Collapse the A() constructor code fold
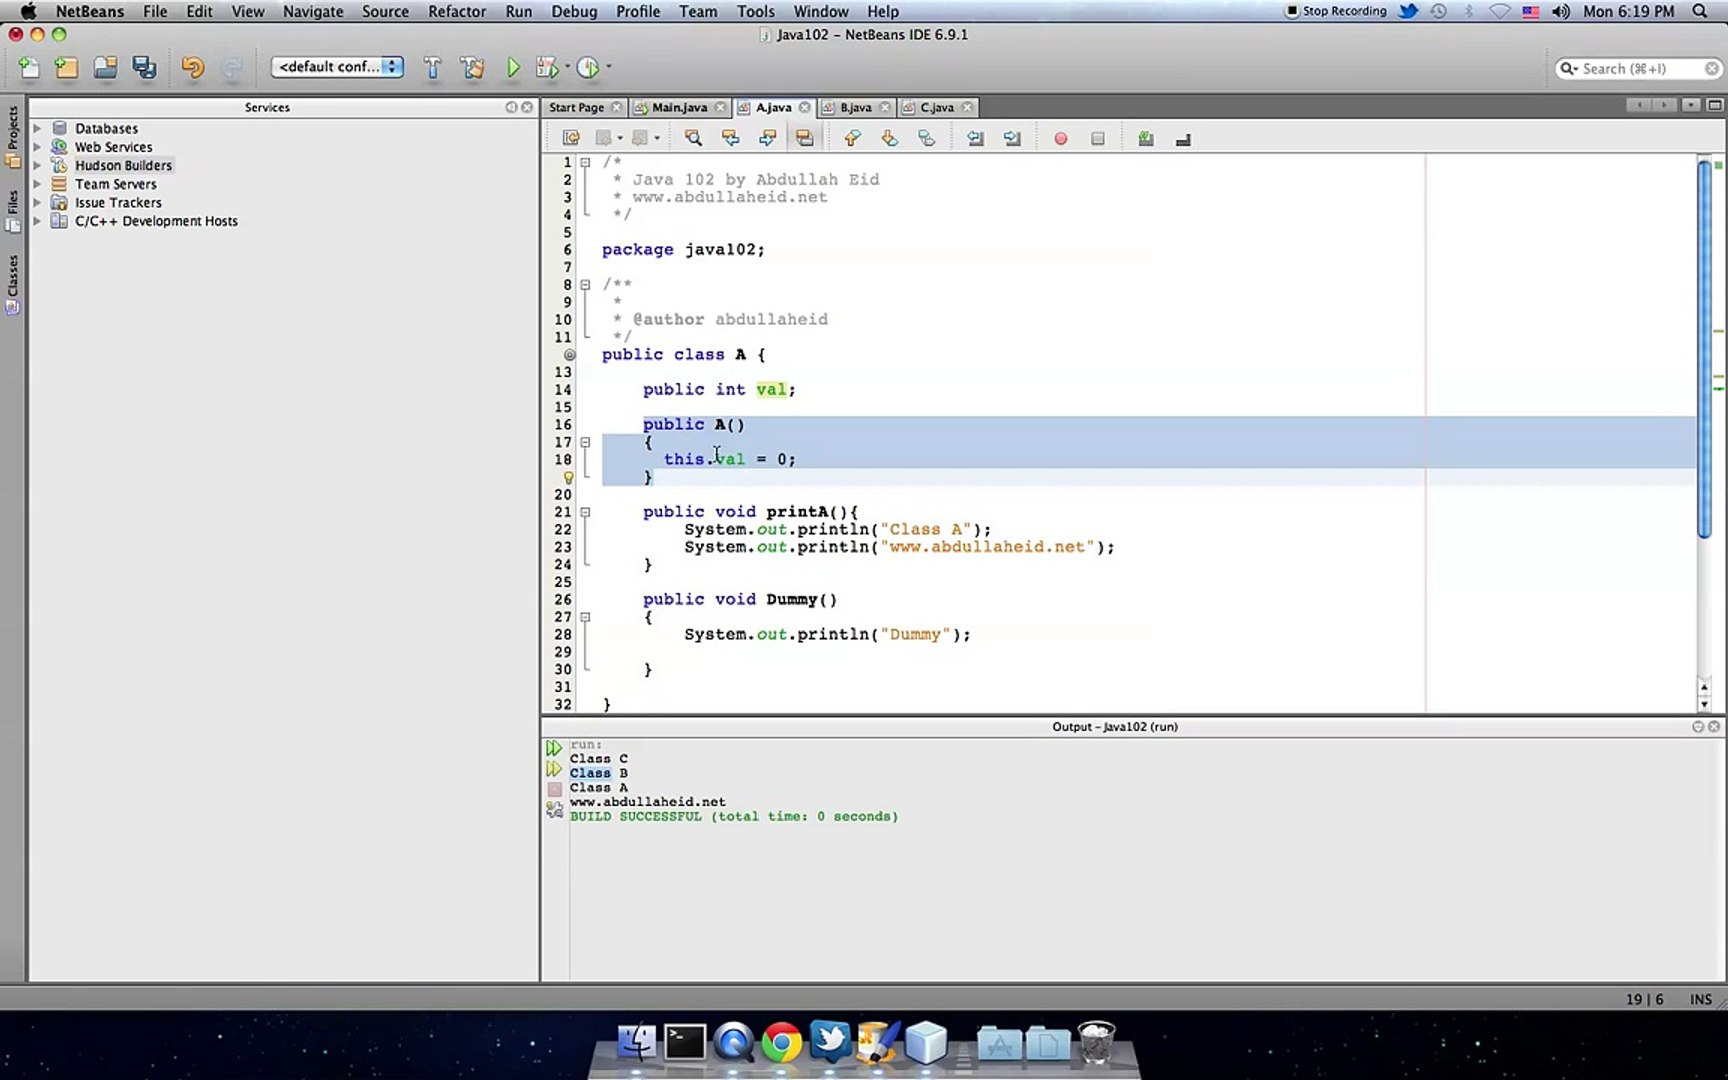 [x=586, y=441]
